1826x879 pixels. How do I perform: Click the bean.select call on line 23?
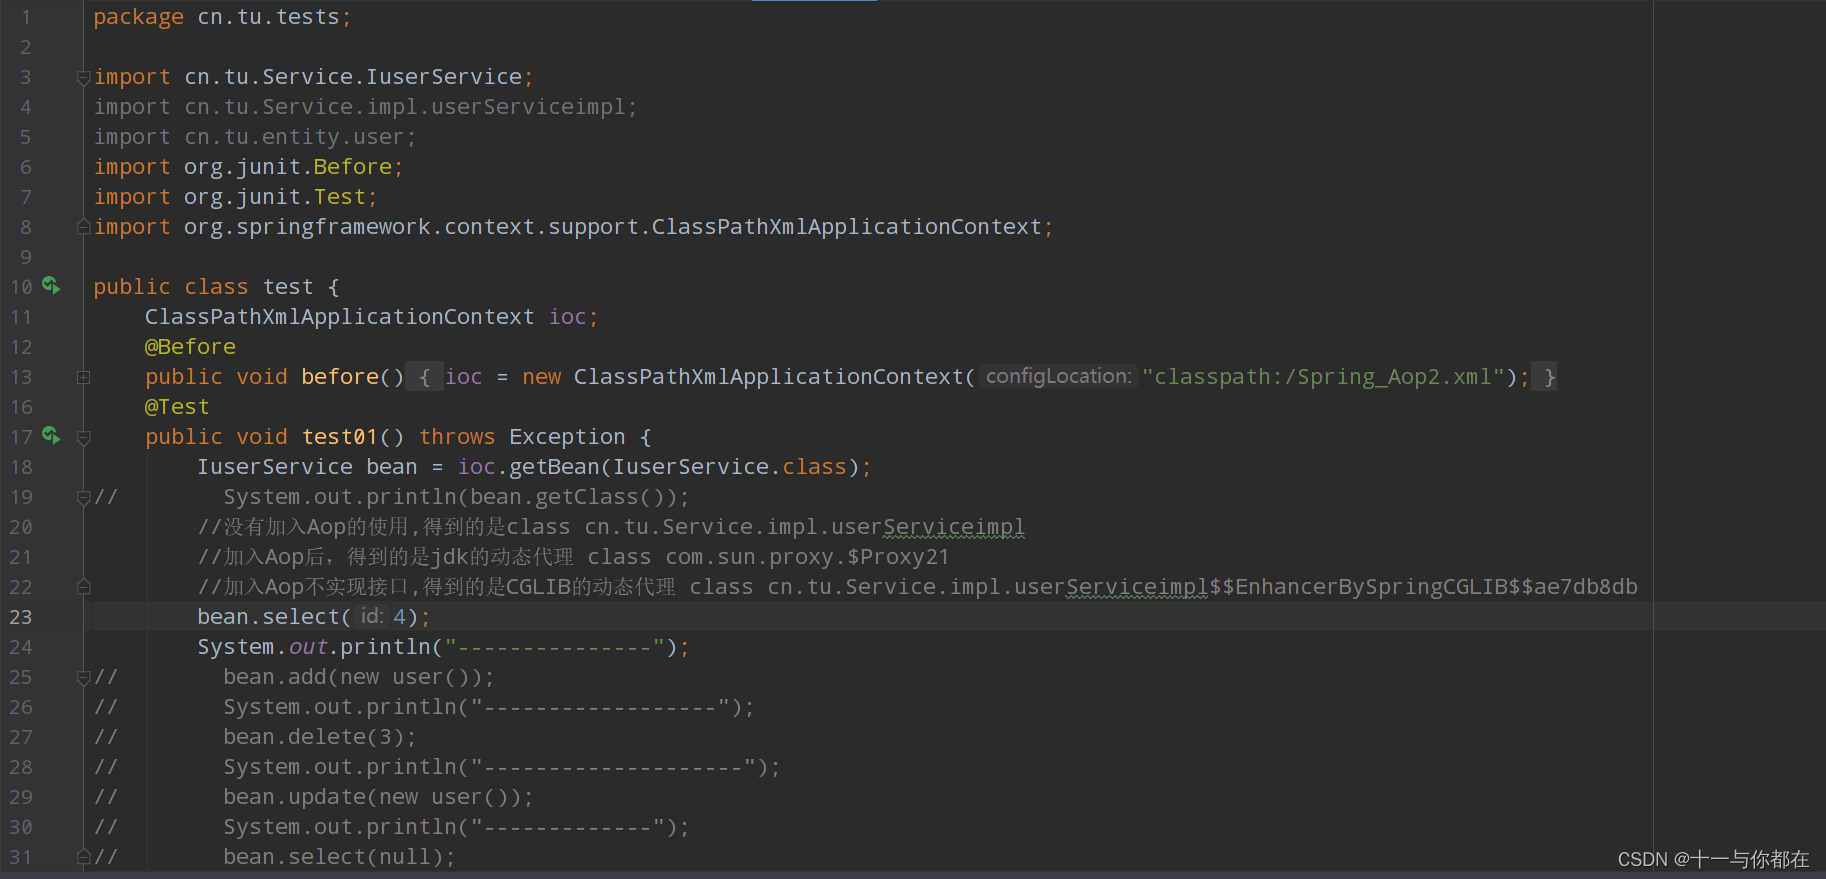tap(313, 617)
